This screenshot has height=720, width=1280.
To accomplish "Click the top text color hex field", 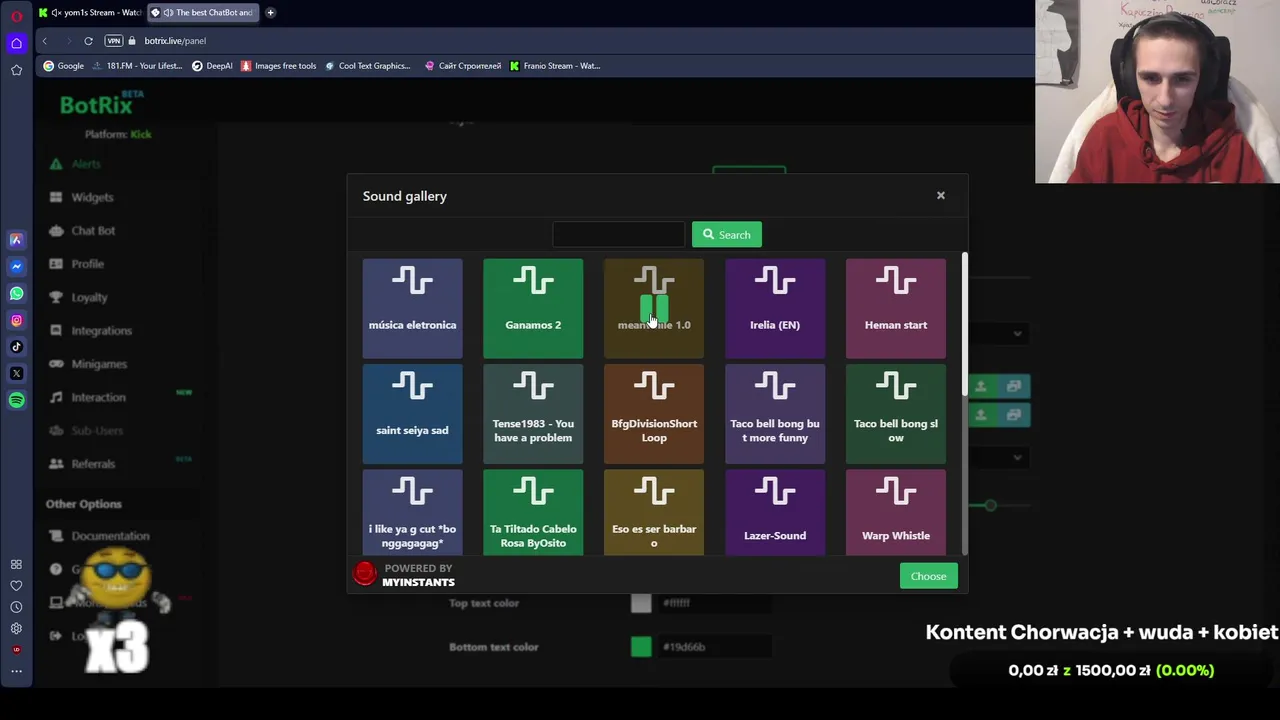I will coord(714,603).
